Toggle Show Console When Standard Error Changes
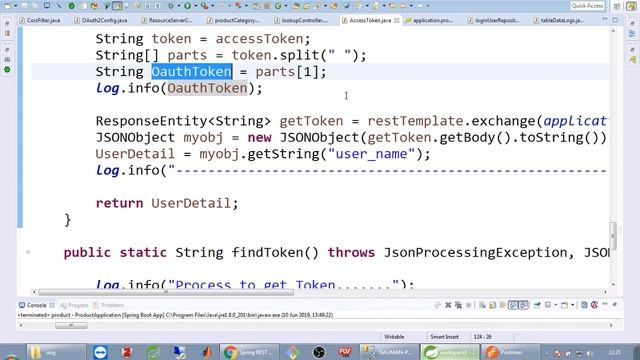640x360 pixels. click(524, 305)
